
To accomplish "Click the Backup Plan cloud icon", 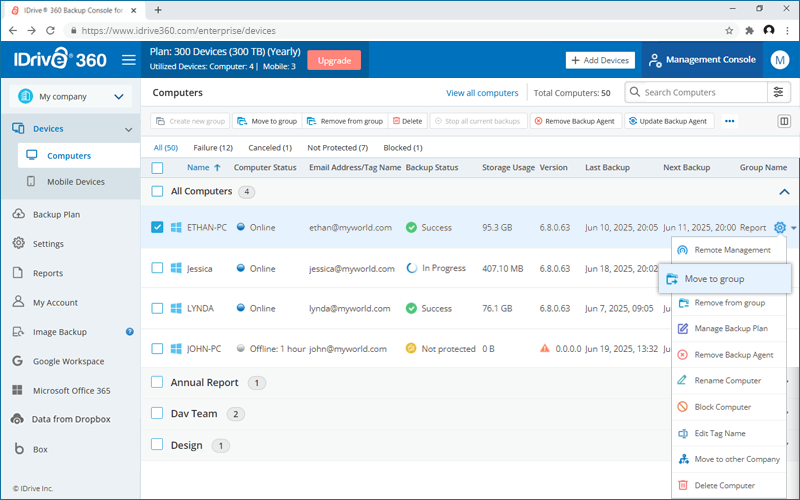I will 18,214.
